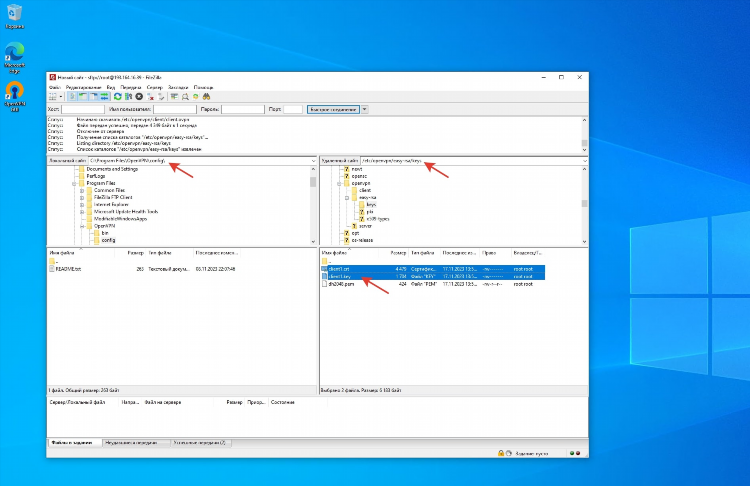The image size is (750, 486).
Task: Sort remote list by Права column
Action: [489, 253]
